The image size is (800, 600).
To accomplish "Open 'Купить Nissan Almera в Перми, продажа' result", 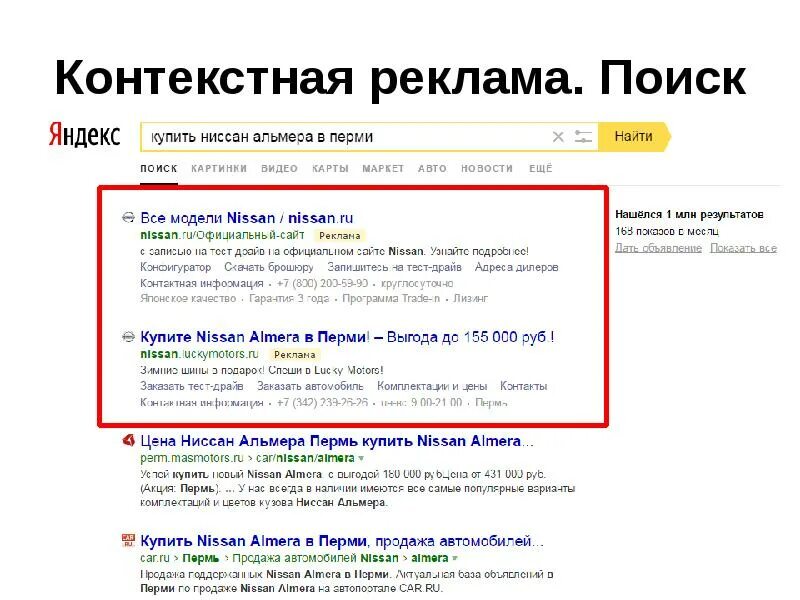I will coord(342,540).
